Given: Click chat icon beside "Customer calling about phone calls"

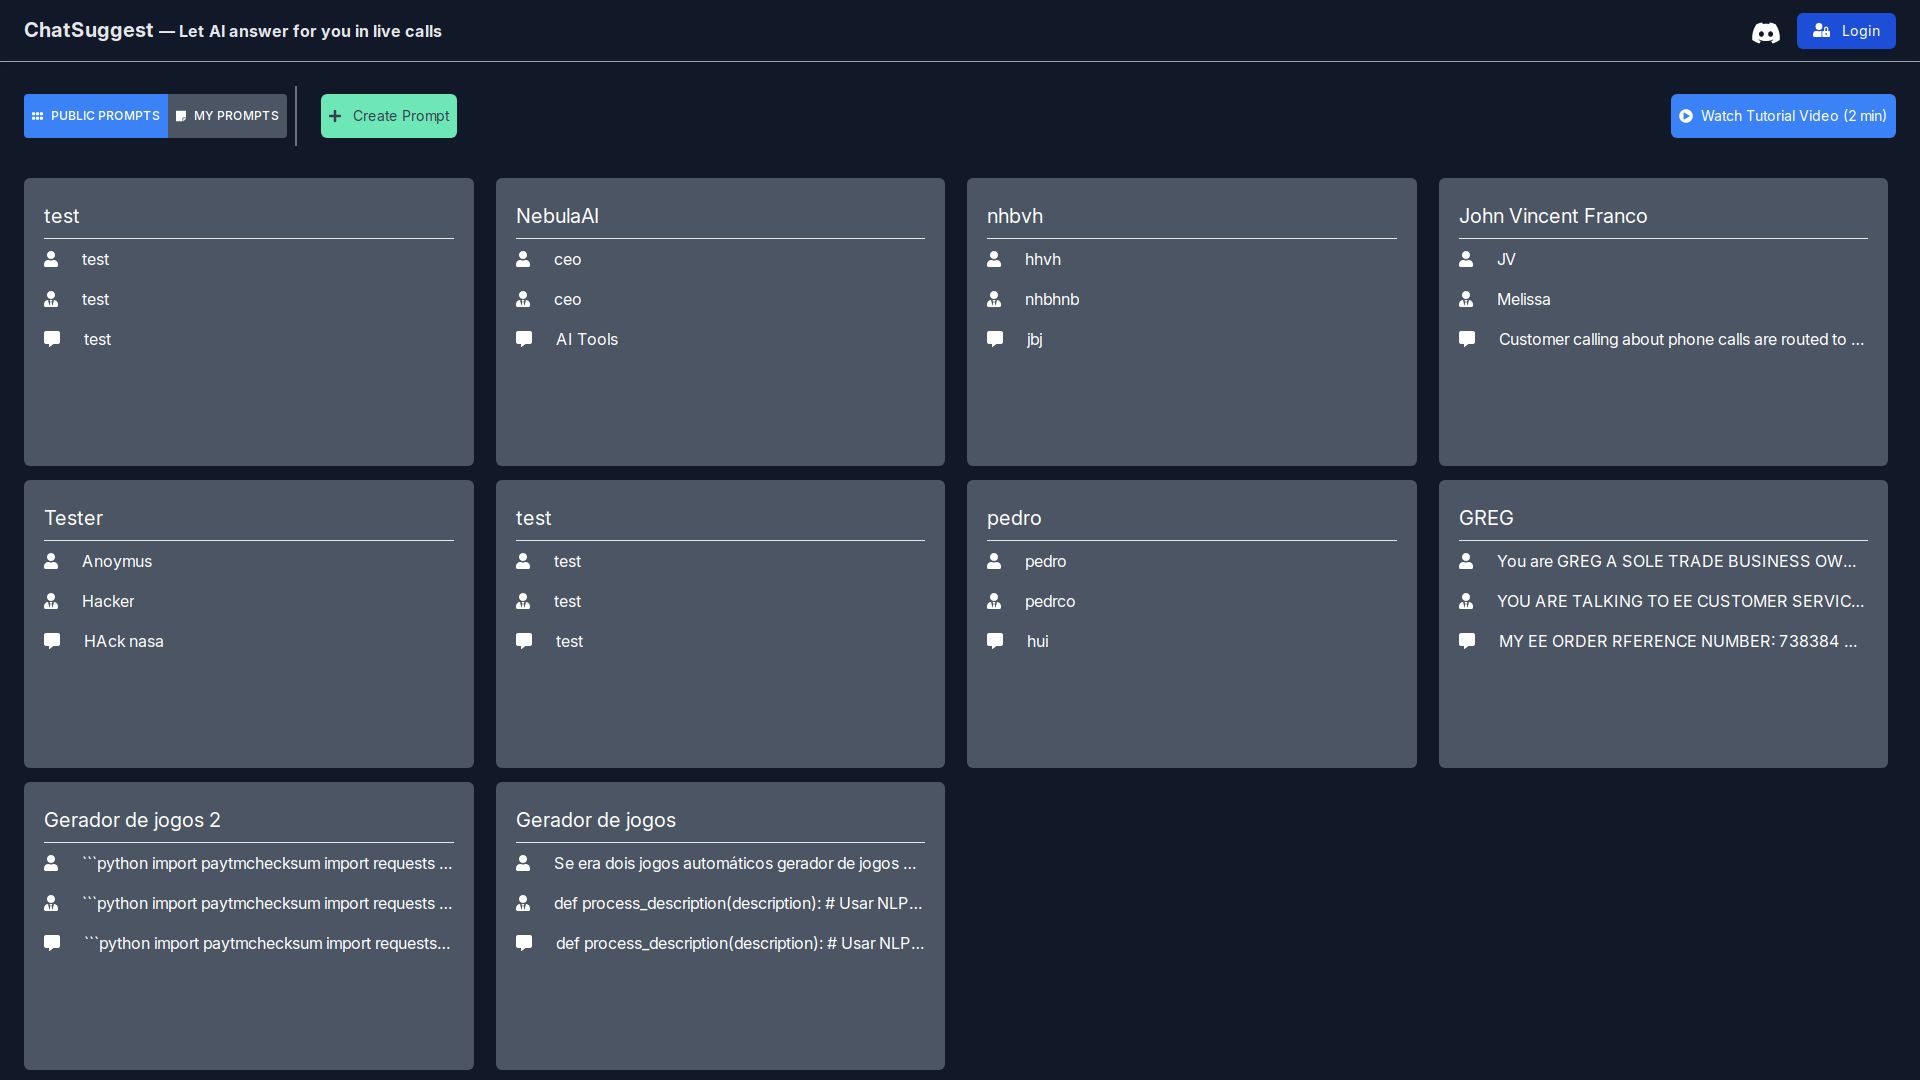Looking at the screenshot, I should (1467, 339).
